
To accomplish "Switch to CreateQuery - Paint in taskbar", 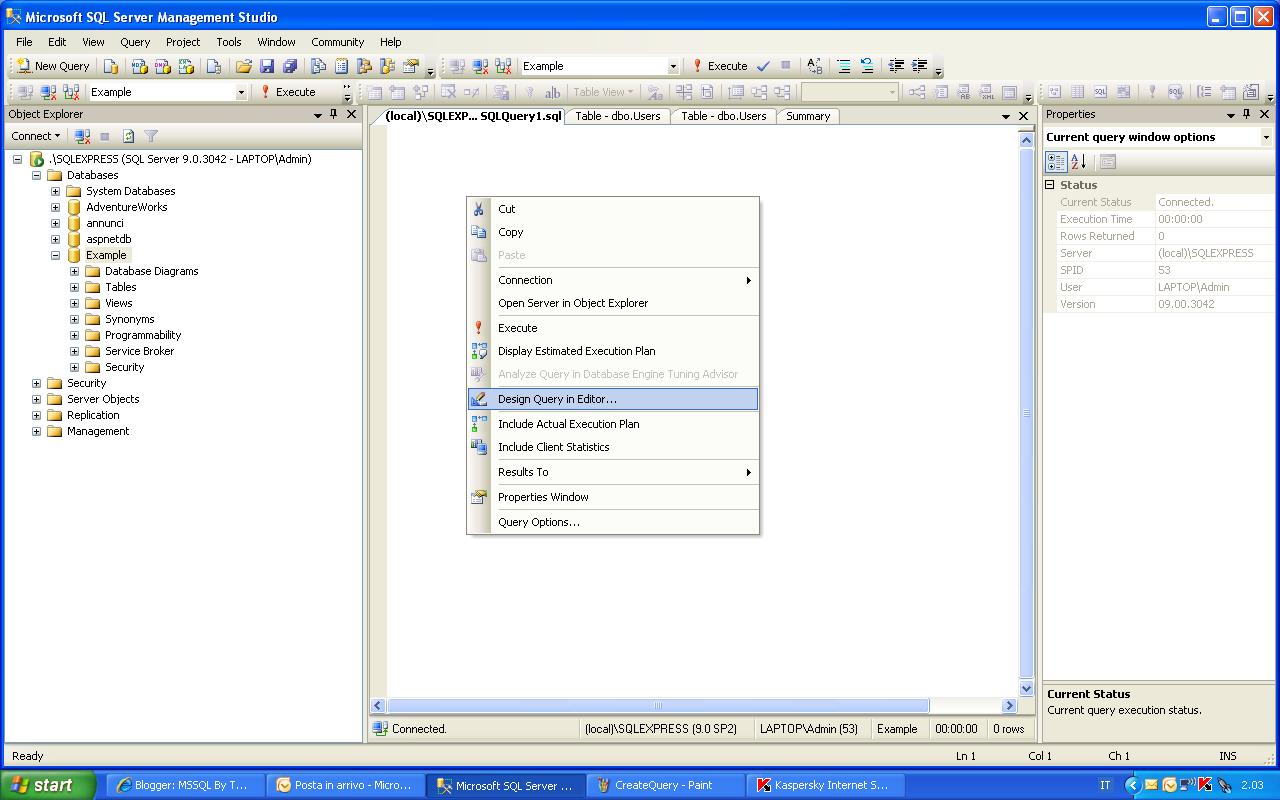I will click(666, 785).
